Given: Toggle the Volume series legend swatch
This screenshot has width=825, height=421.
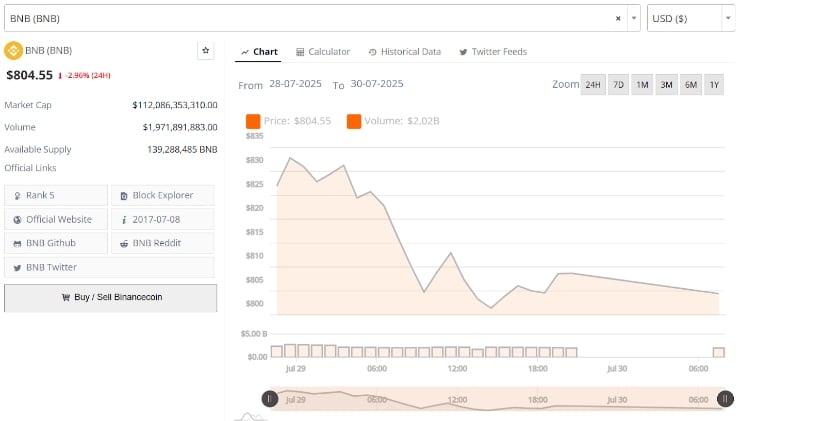Looking at the screenshot, I should pos(354,121).
